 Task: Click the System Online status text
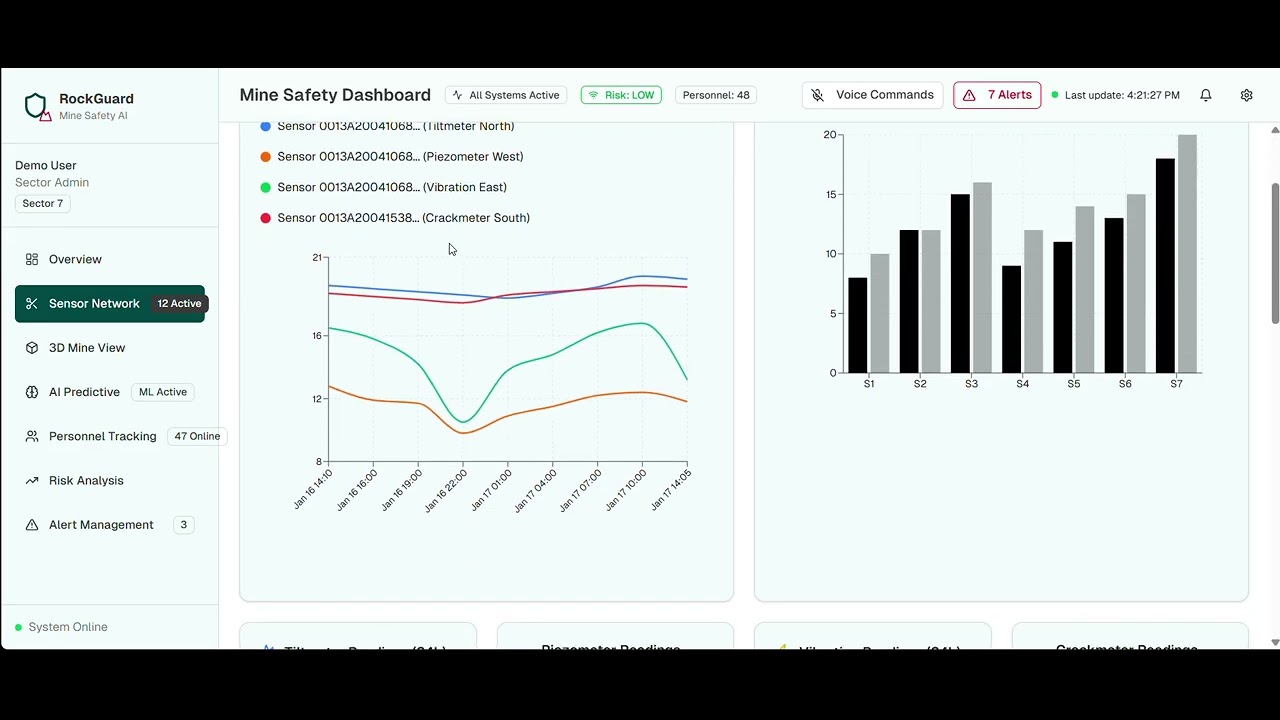(x=68, y=627)
